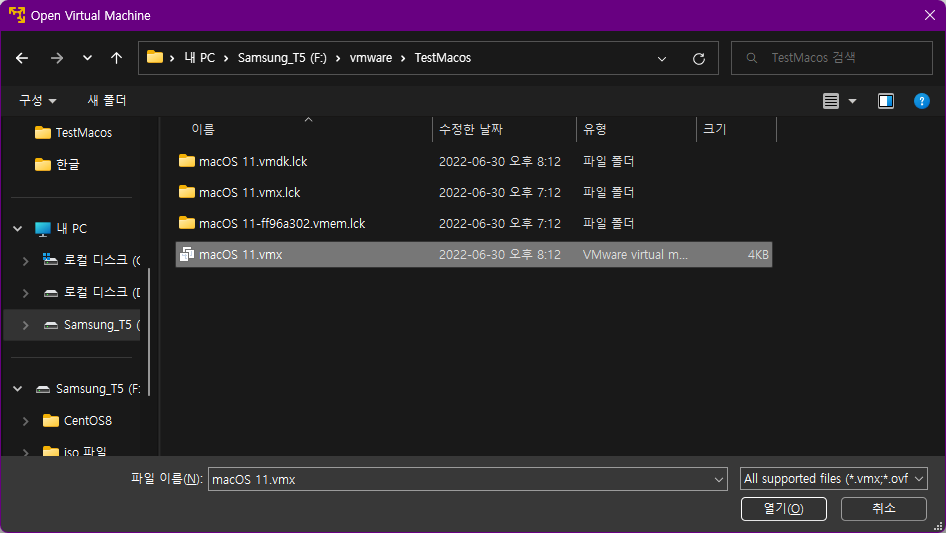Toggle the preview pane icon

point(886,101)
